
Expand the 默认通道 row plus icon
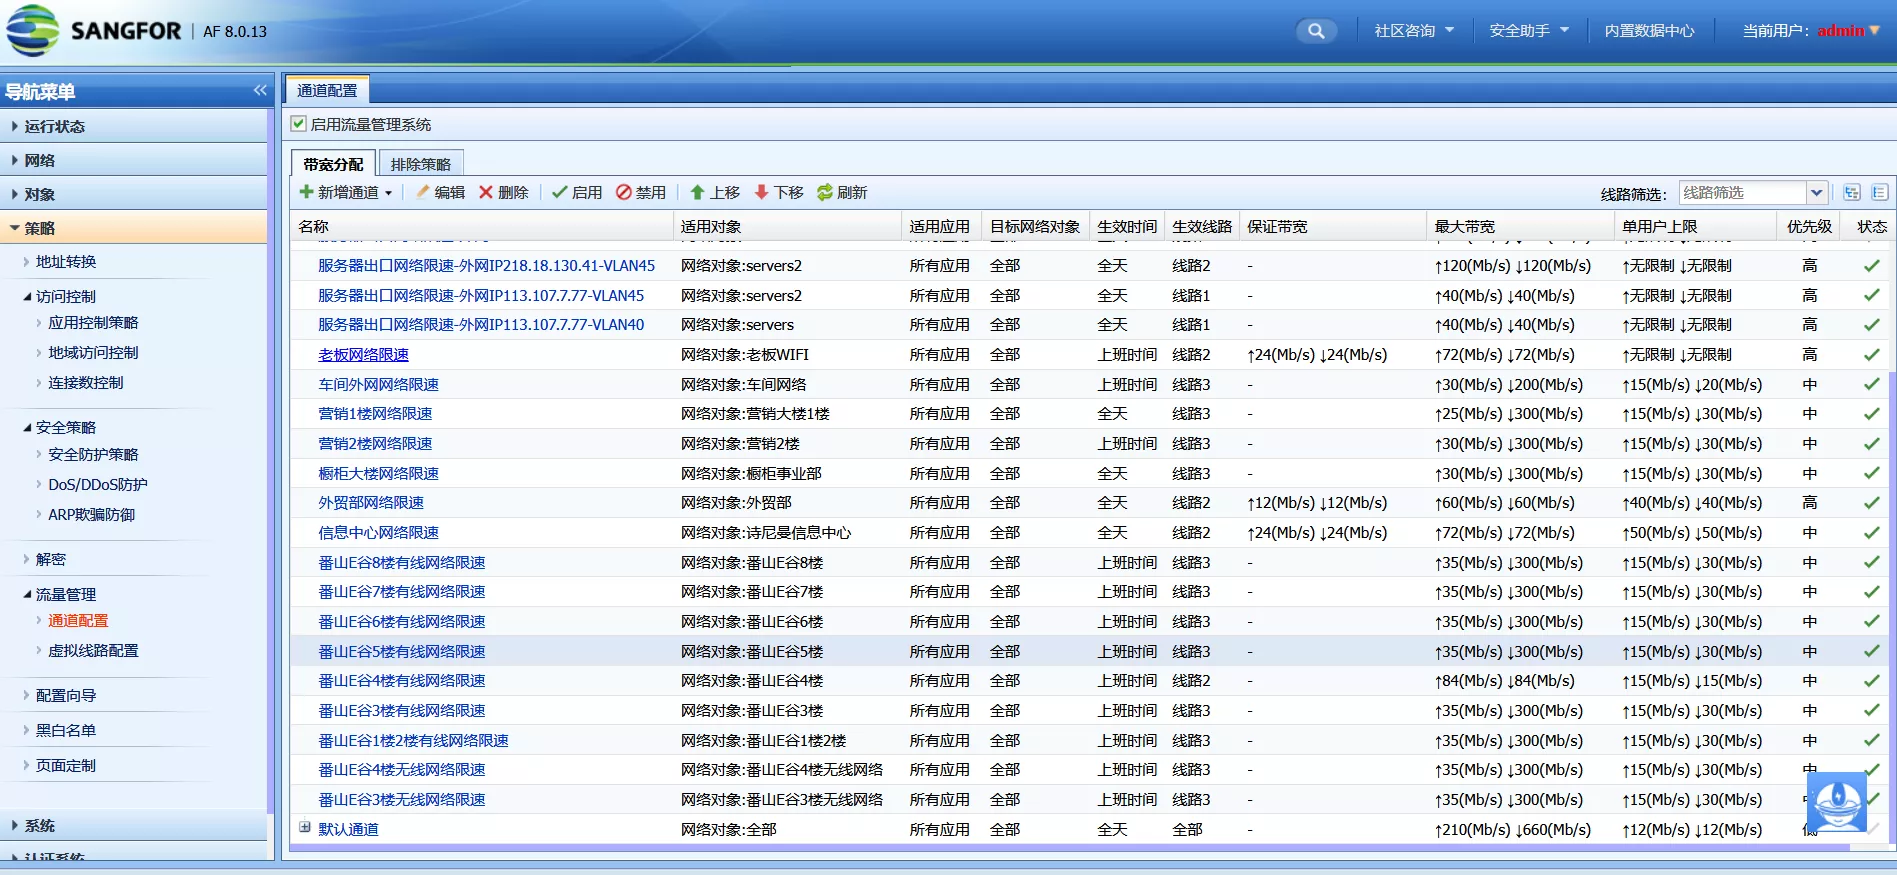pos(305,828)
